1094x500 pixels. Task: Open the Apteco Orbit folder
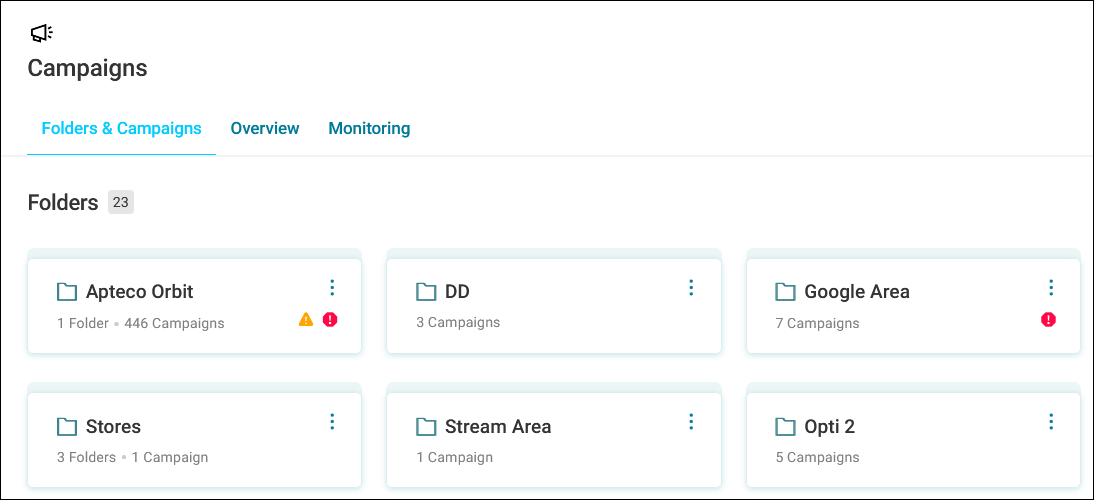pos(194,306)
